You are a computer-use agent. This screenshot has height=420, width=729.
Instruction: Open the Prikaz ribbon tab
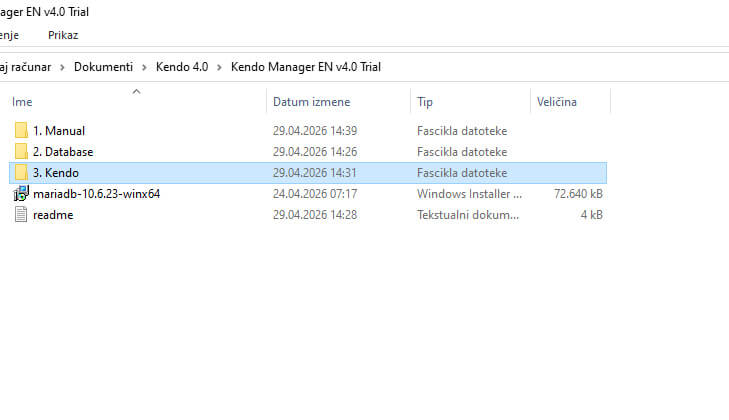[63, 35]
